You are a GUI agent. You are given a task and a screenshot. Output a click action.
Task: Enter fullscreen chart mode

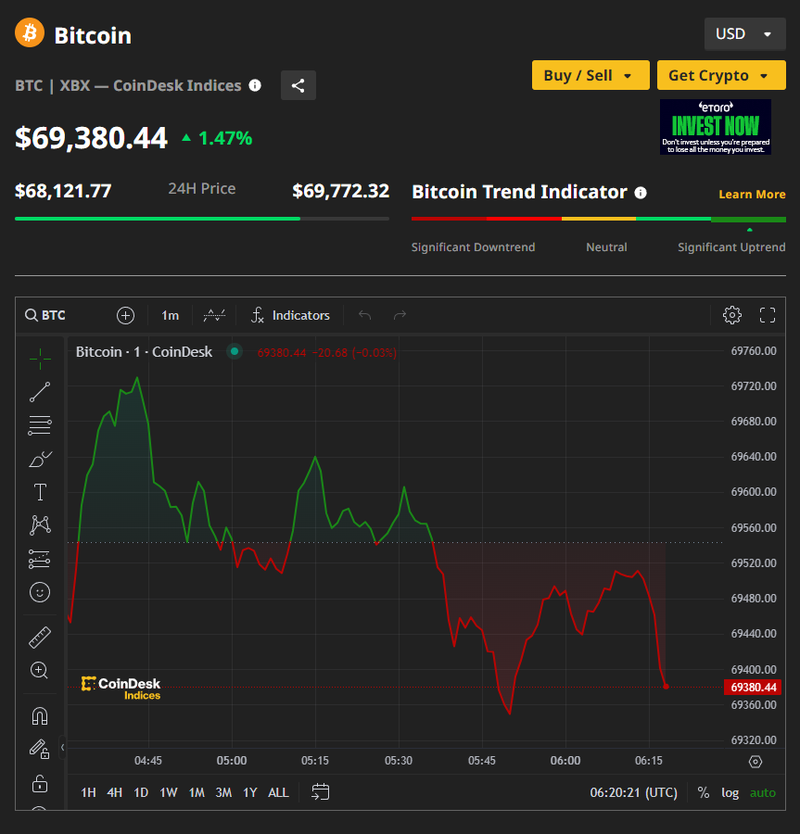[768, 315]
